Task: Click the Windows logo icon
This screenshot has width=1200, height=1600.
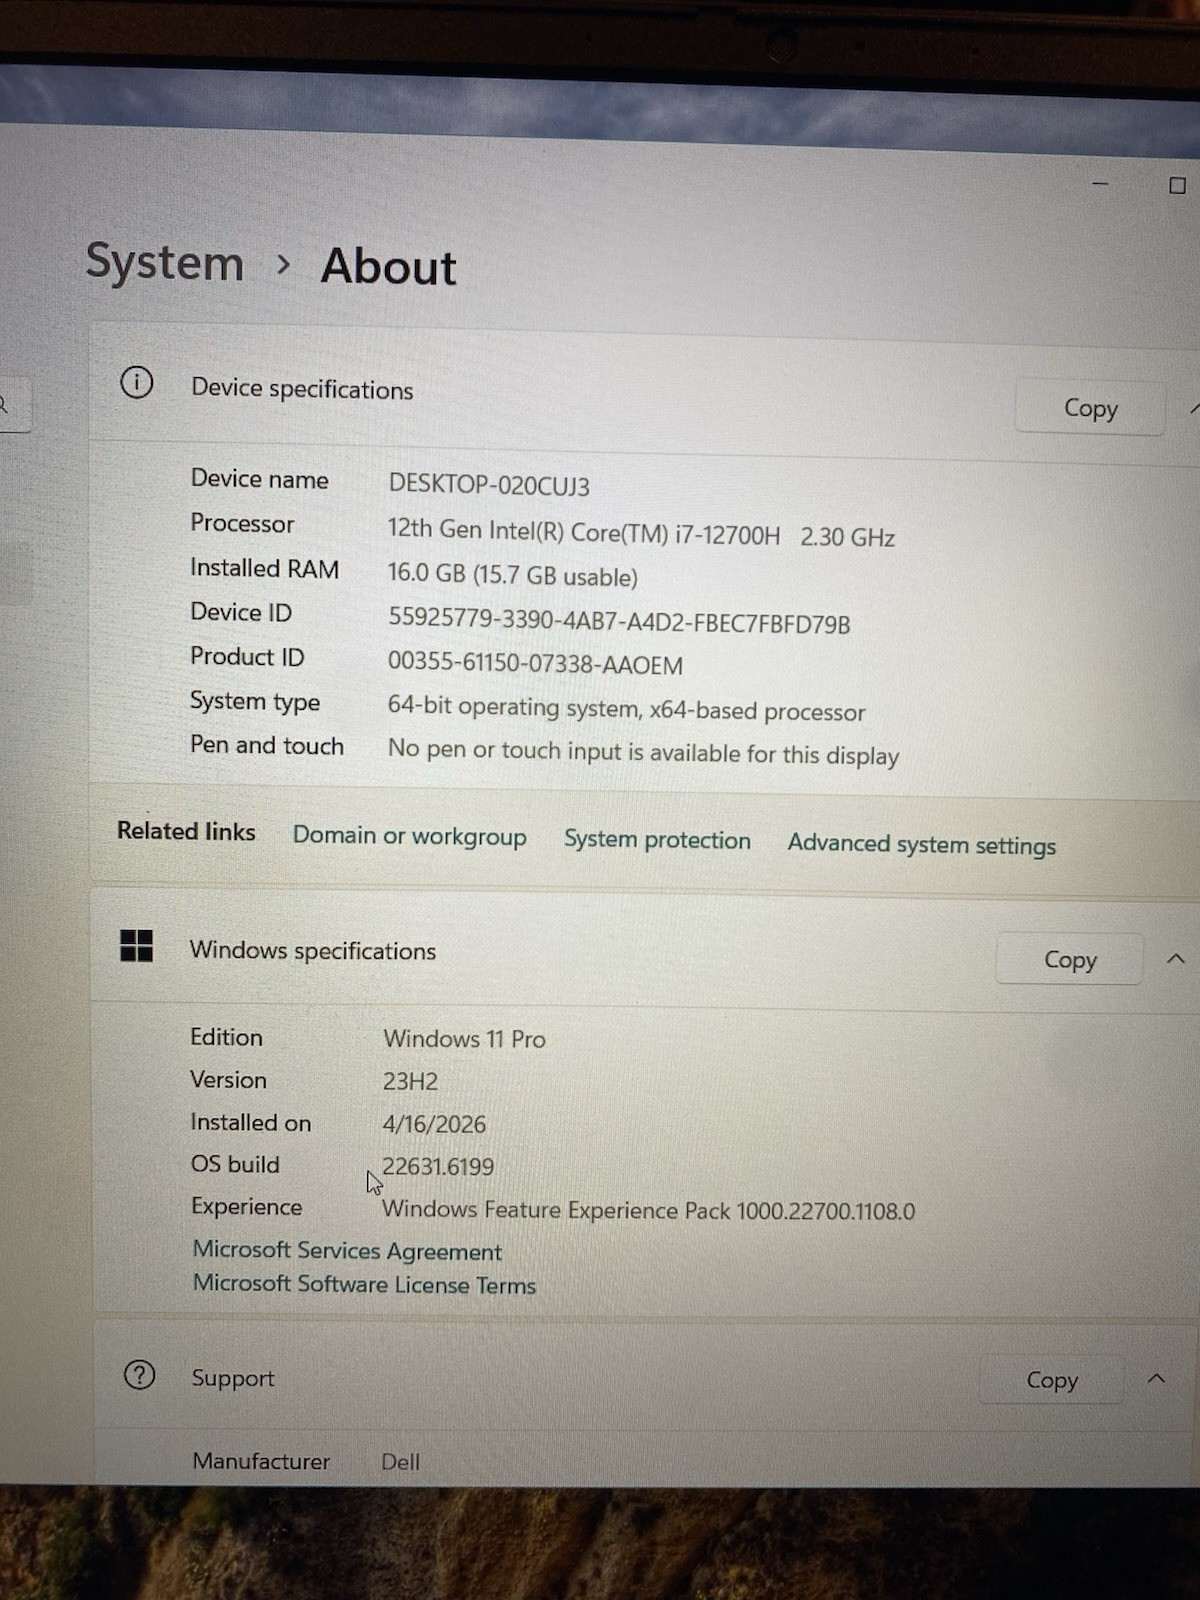Action: pyautogui.click(x=136, y=945)
